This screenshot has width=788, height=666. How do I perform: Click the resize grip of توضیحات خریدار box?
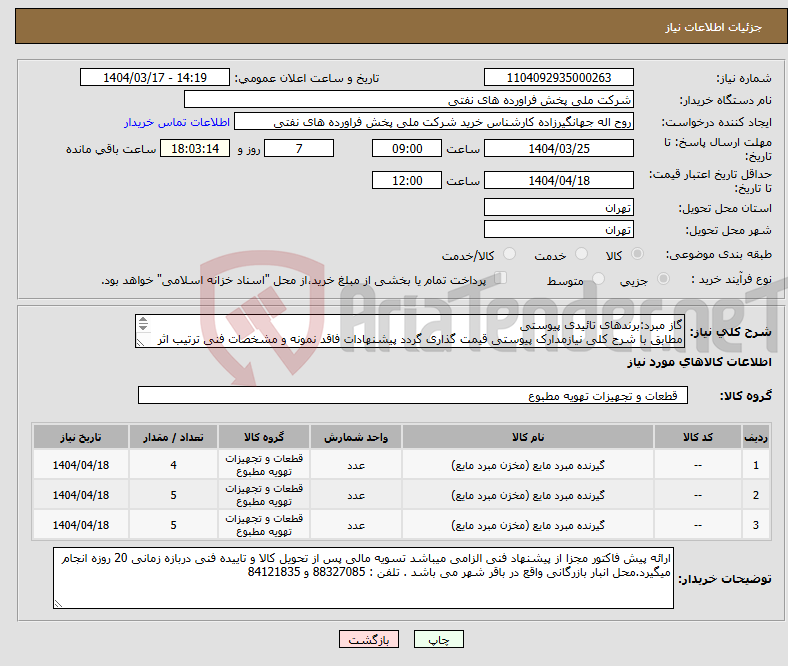point(58,604)
